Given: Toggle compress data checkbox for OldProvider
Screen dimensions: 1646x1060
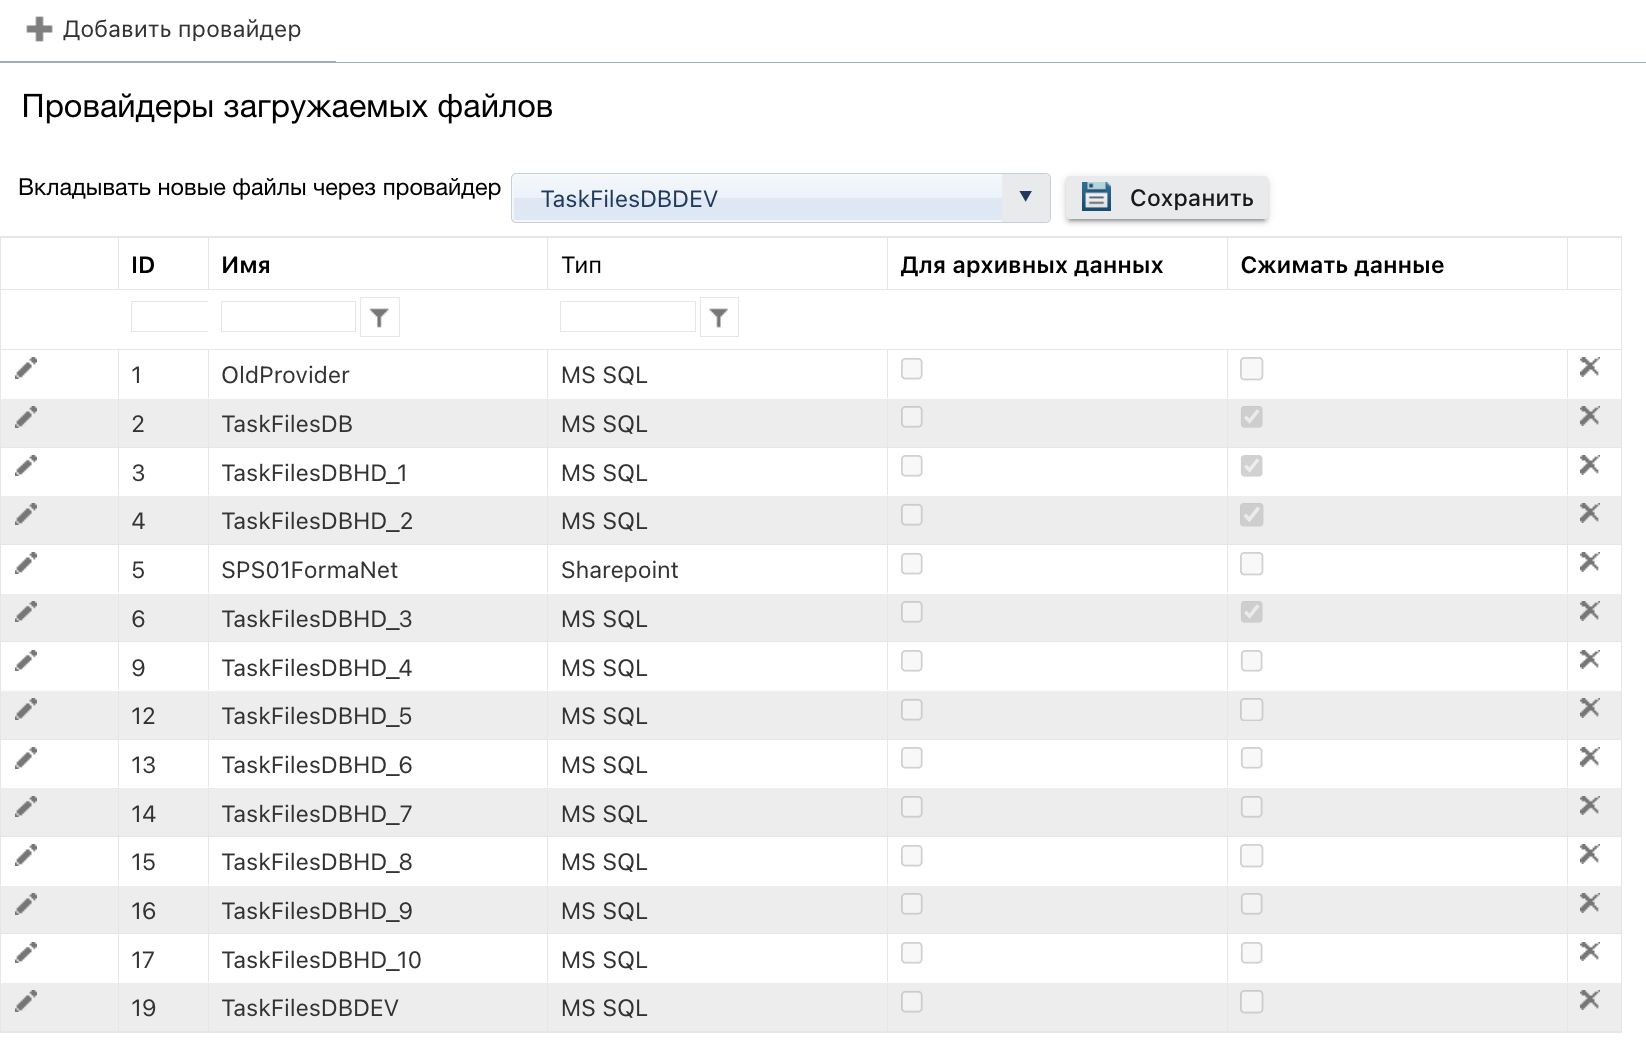Looking at the screenshot, I should click(1252, 369).
